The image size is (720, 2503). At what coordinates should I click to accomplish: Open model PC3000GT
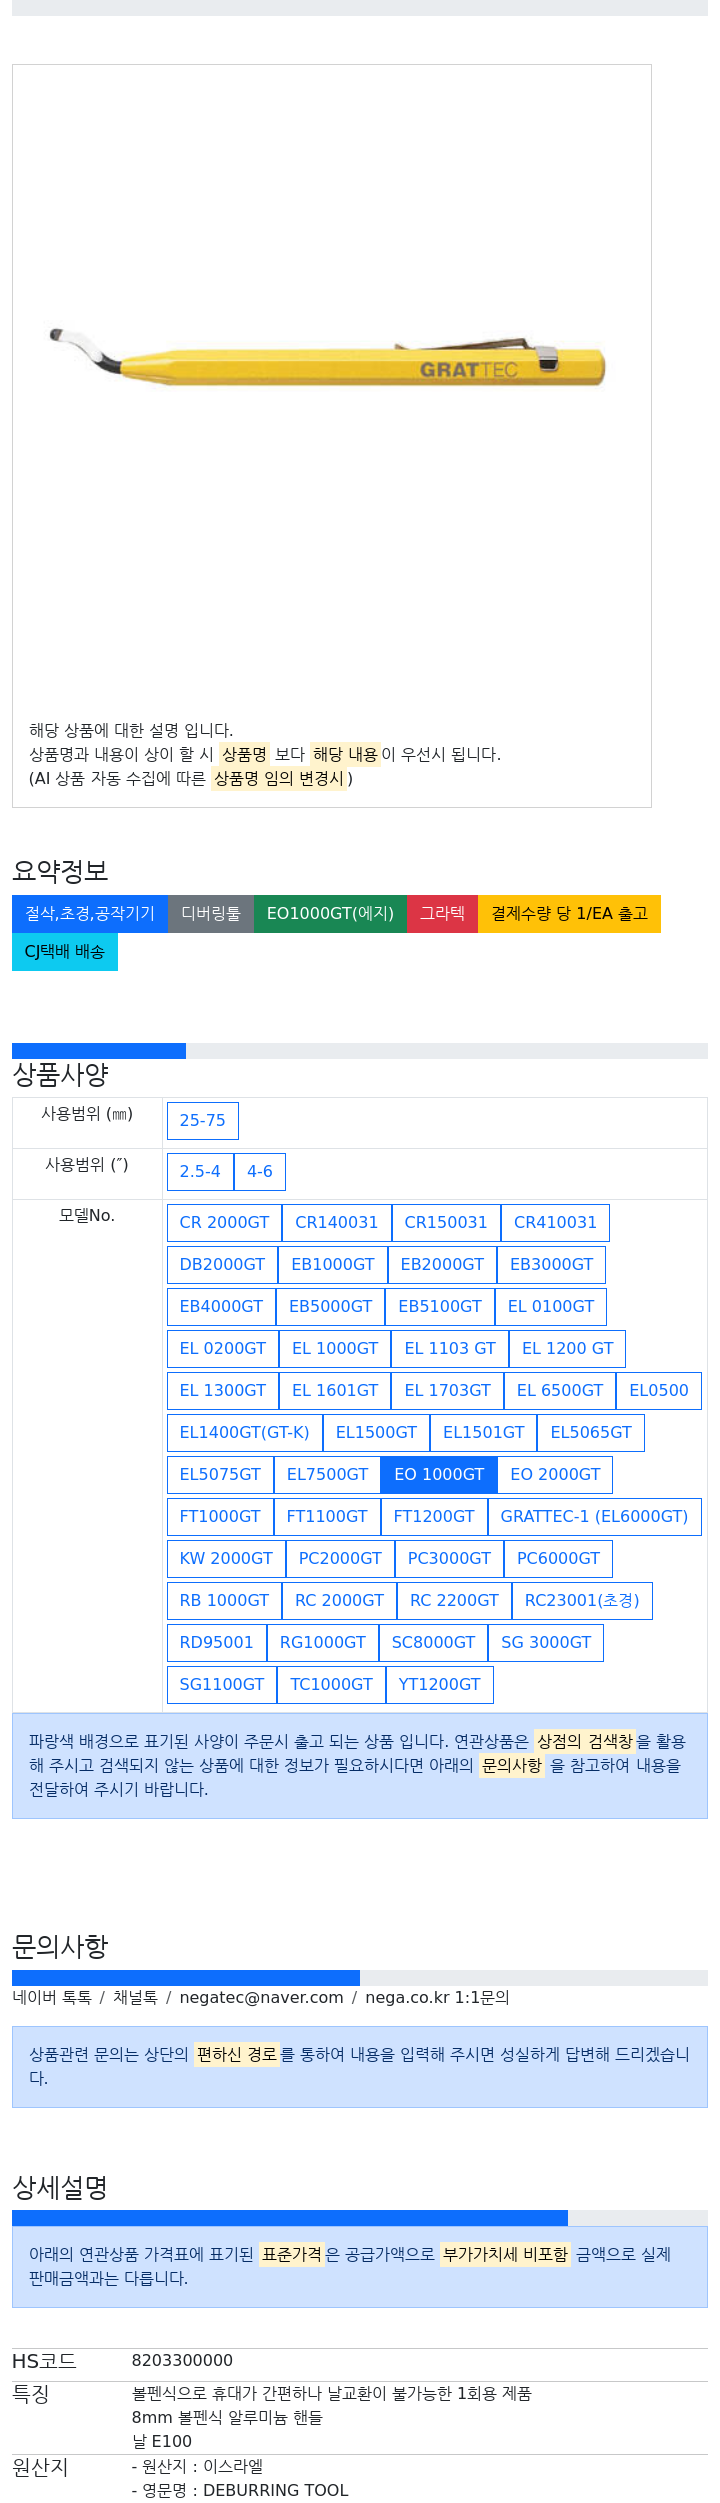tap(449, 1559)
